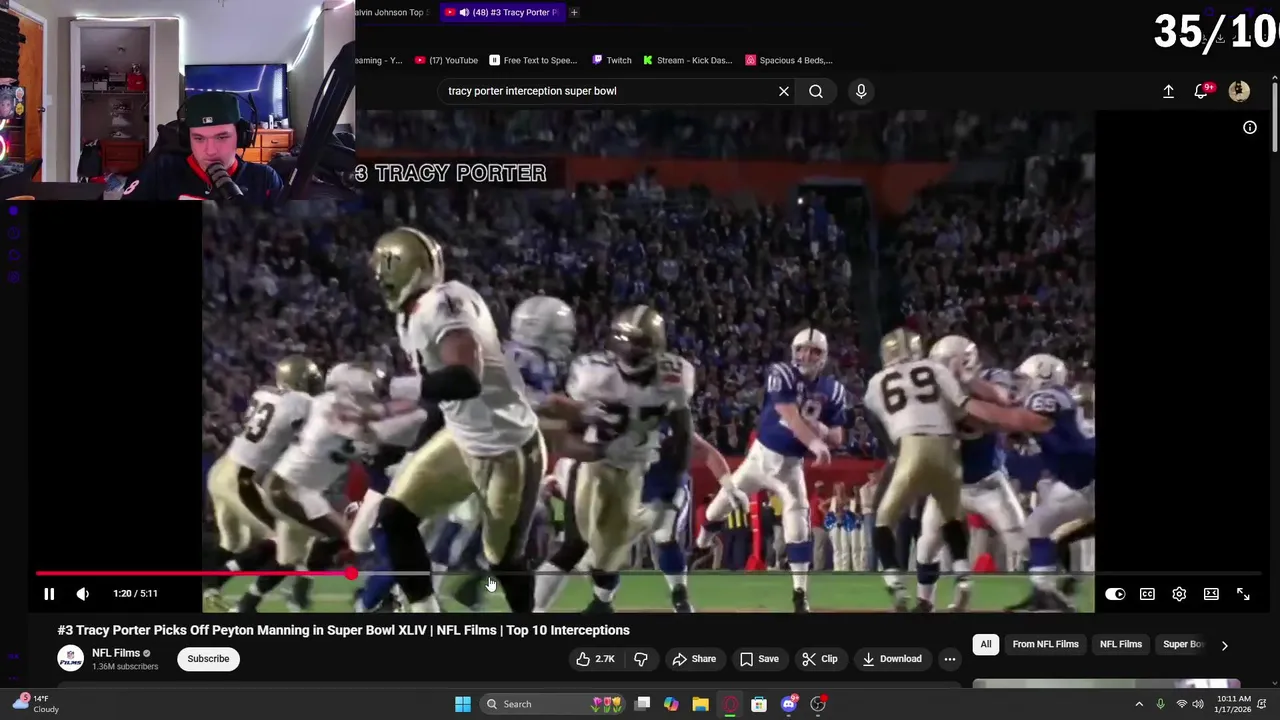1280x720 pixels.
Task: Open the Windows Start menu
Action: (x=463, y=704)
